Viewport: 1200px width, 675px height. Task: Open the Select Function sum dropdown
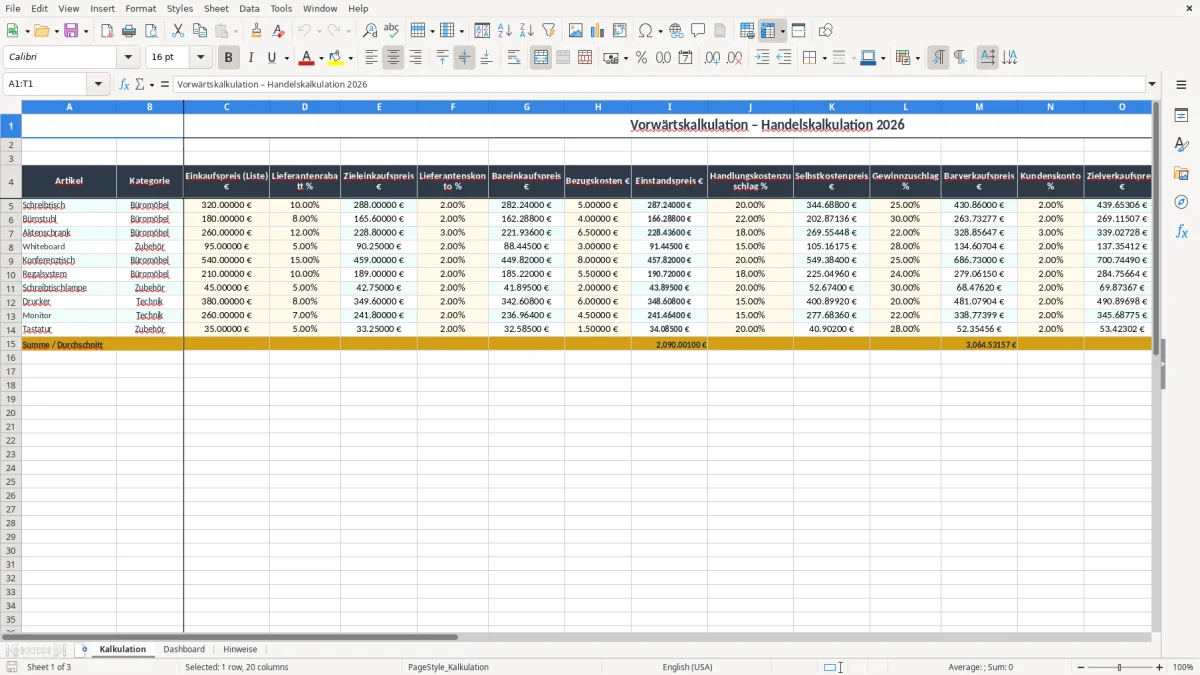(152, 85)
